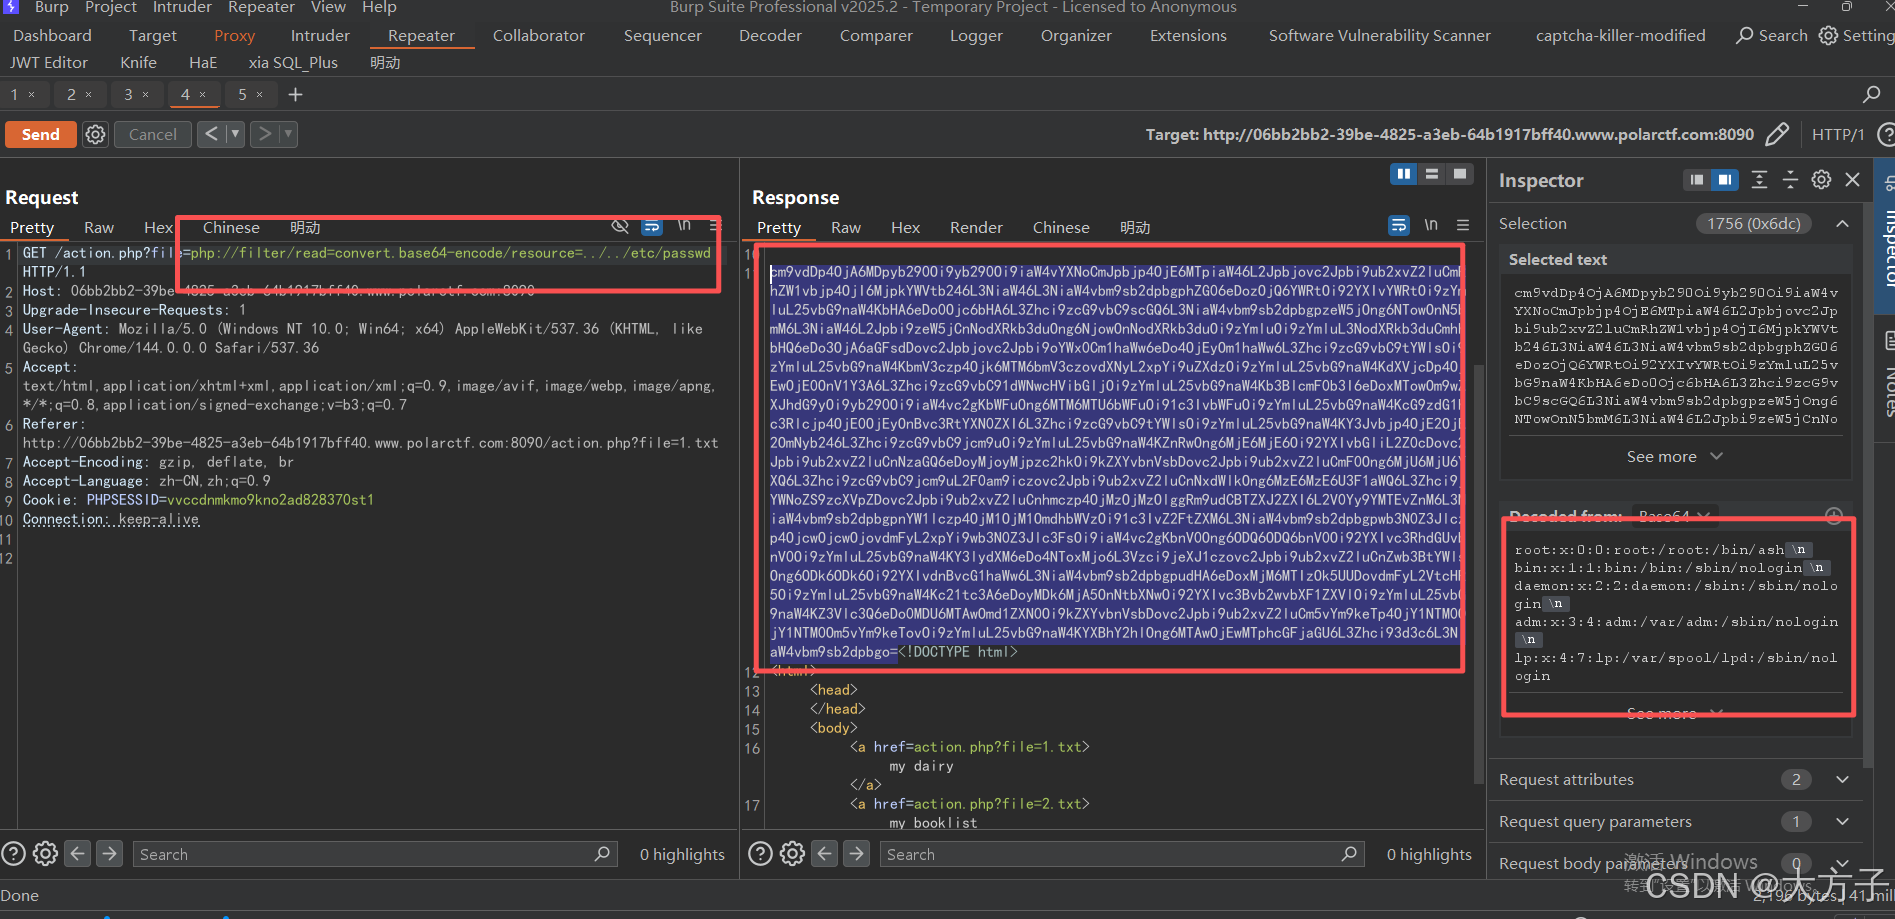Open next-history dropdown arrow
This screenshot has width=1895, height=919.
(288, 134)
